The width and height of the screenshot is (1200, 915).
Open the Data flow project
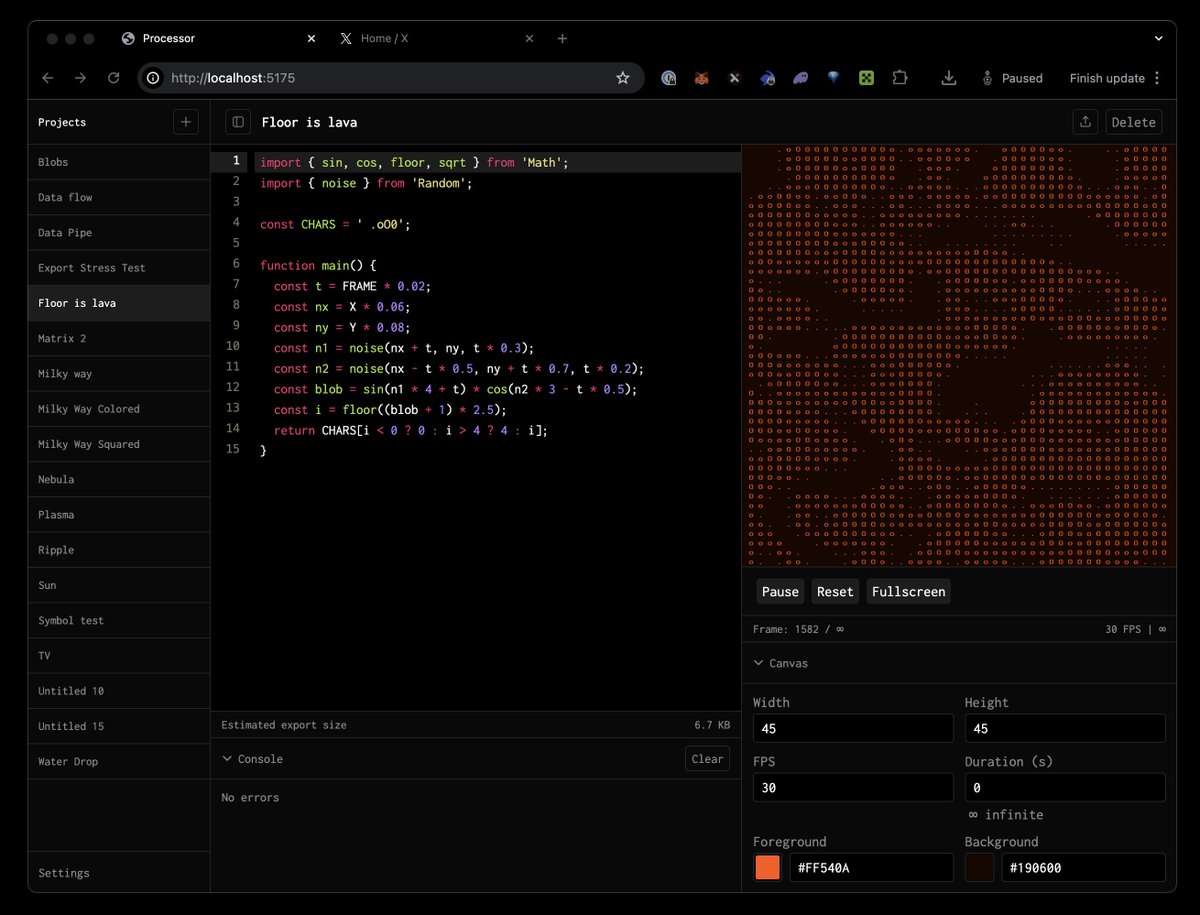(119, 197)
